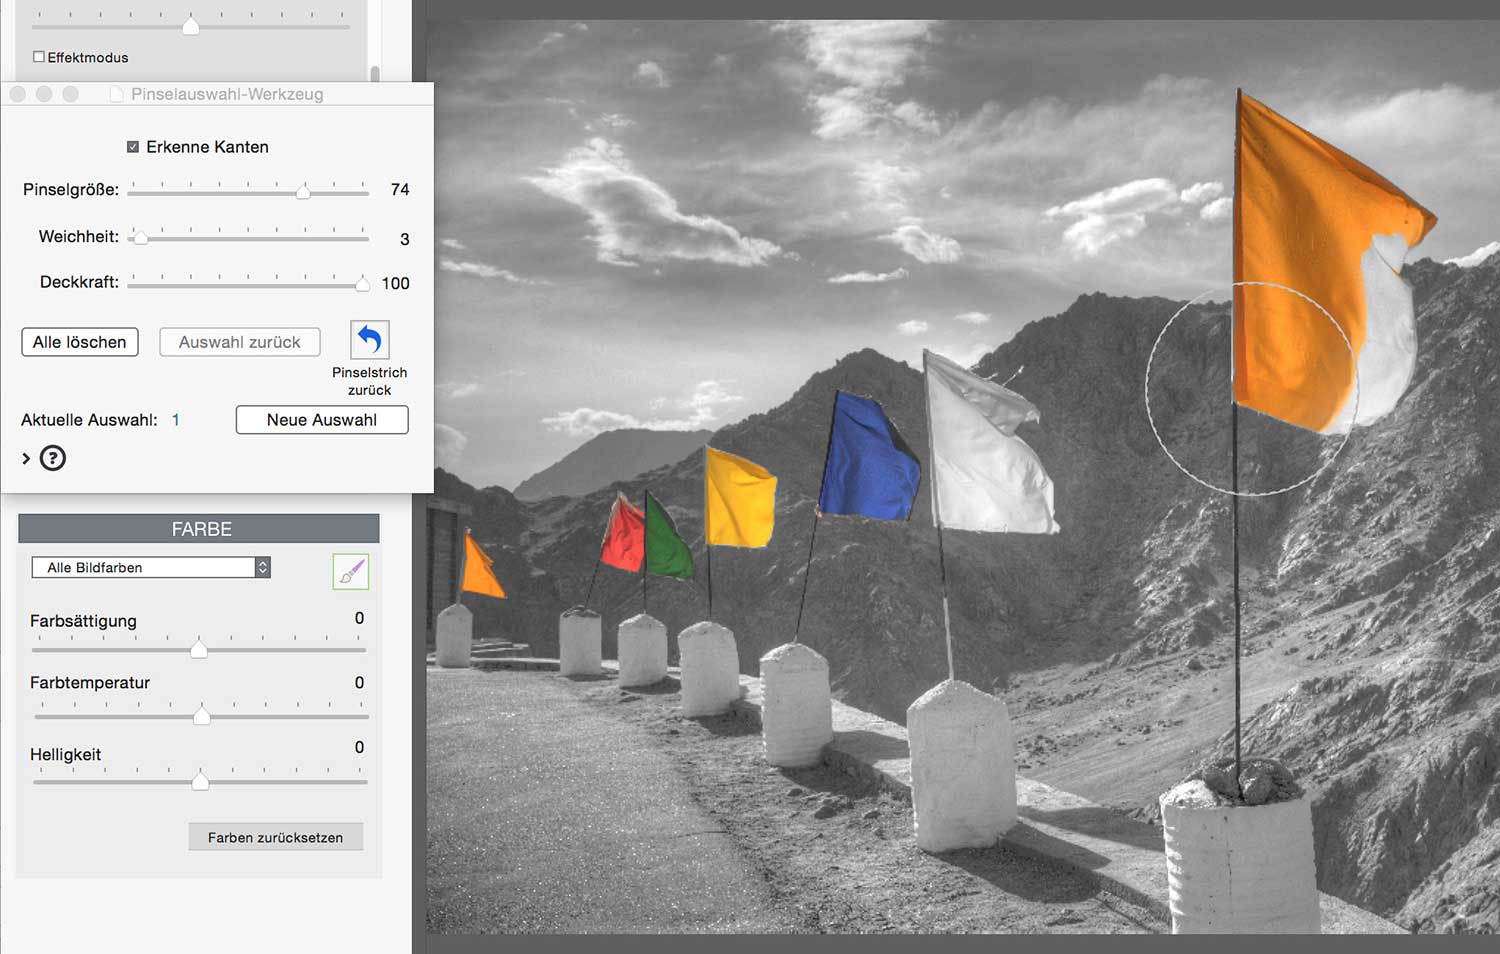The width and height of the screenshot is (1500, 954).
Task: Click the question mark help icon
Action: (x=53, y=458)
